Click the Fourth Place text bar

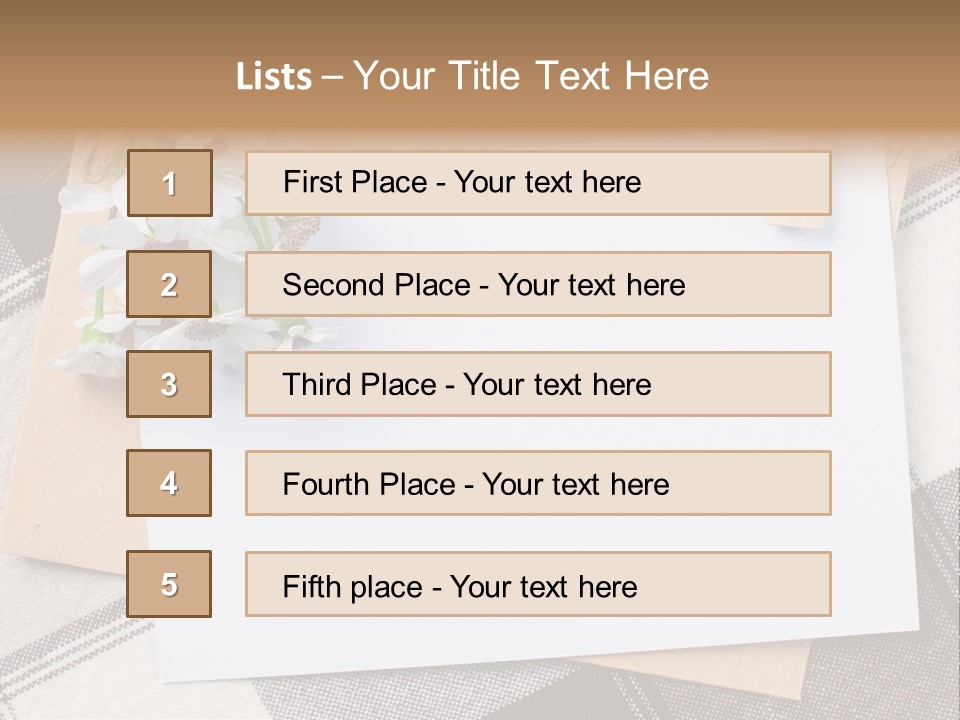click(x=538, y=483)
